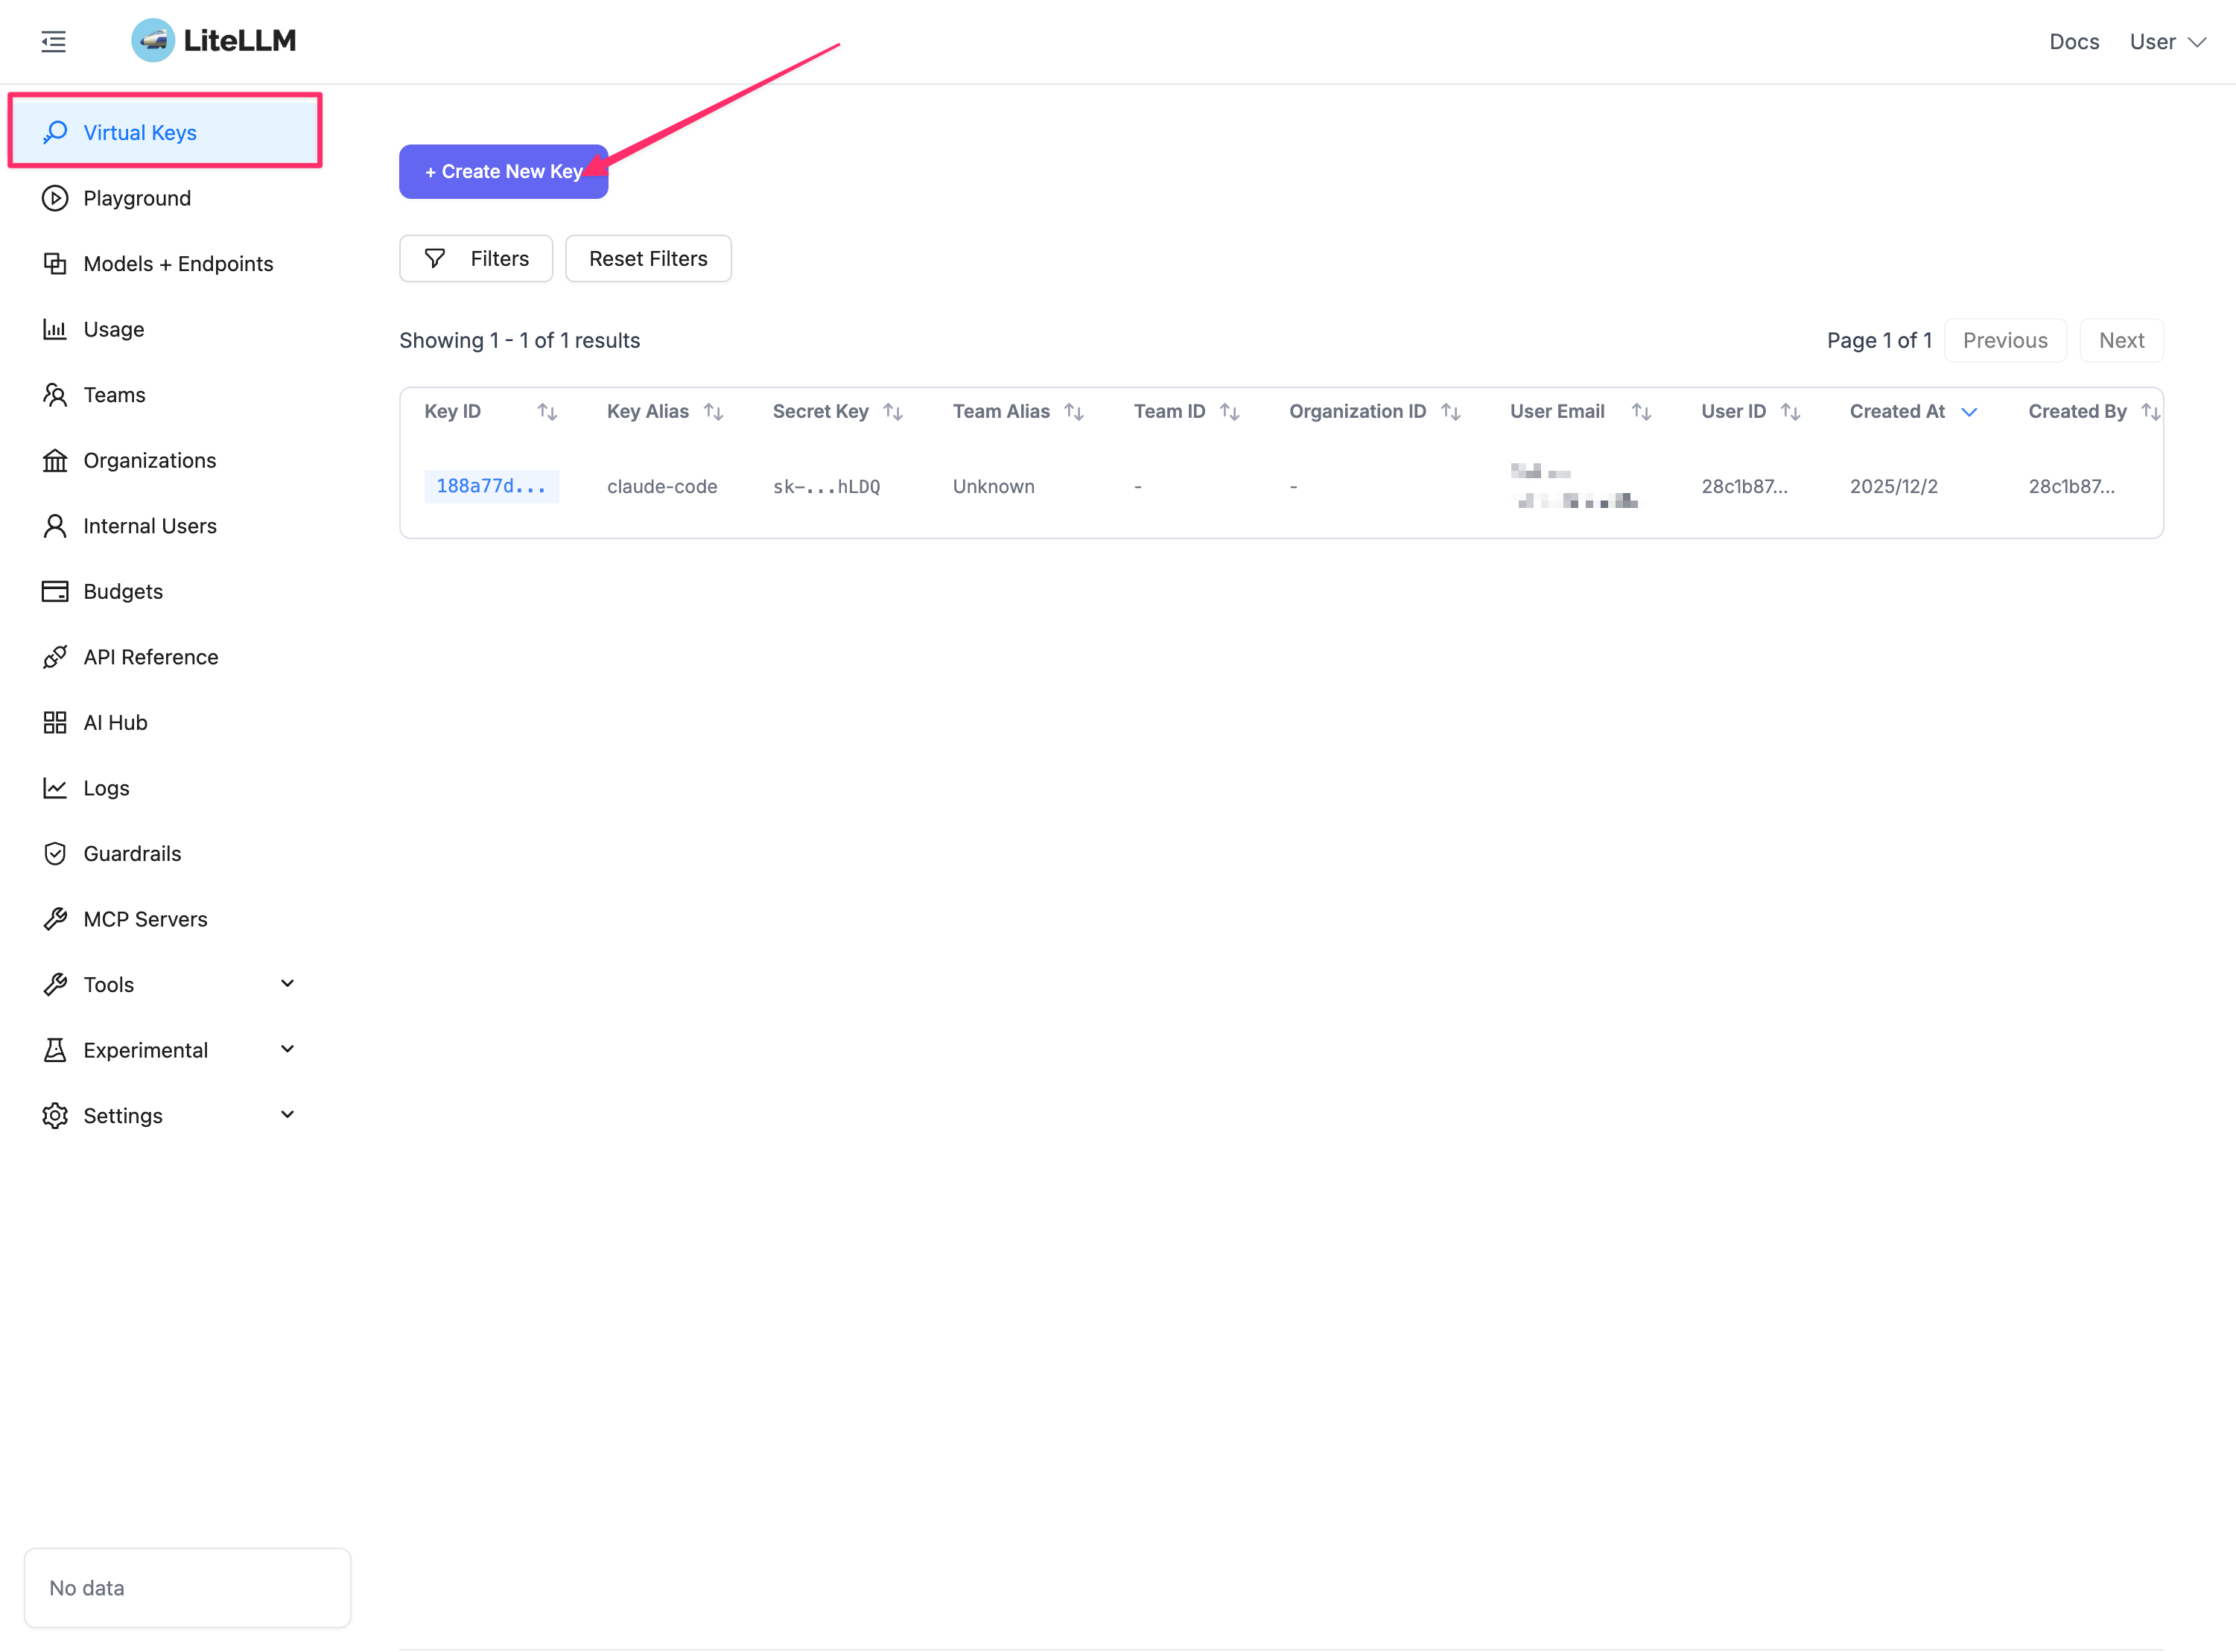Image resolution: width=2236 pixels, height=1652 pixels.
Task: Click the Guardrails shield icon
Action: [55, 853]
